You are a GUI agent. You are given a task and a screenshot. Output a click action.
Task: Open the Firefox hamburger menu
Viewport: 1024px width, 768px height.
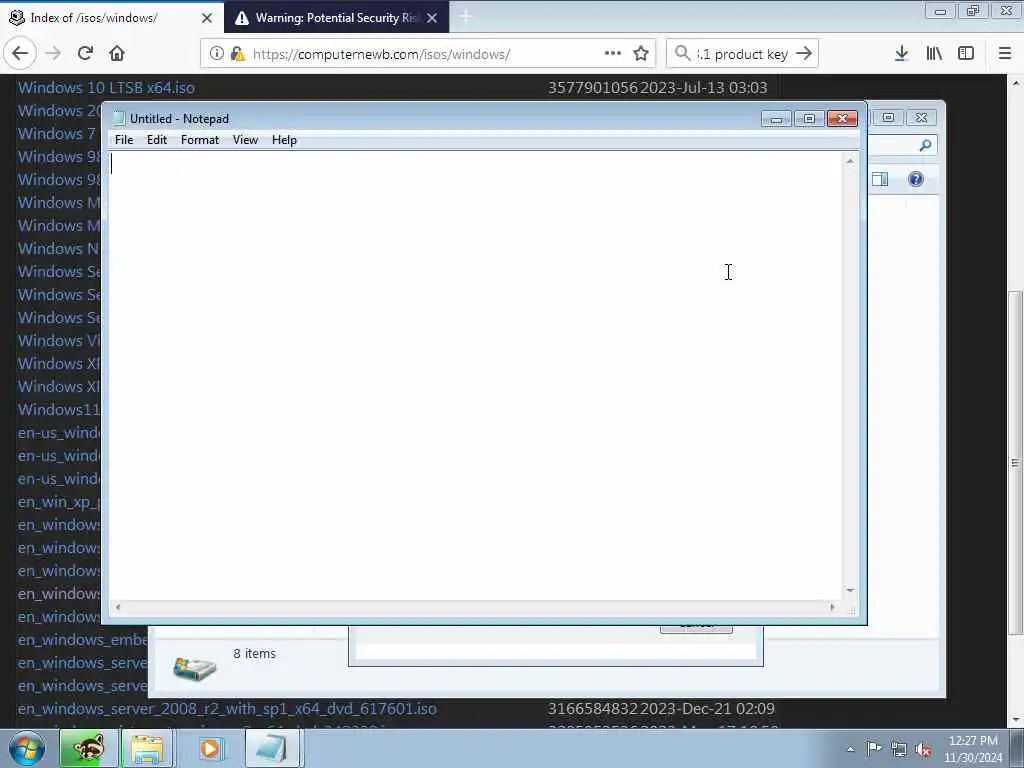[x=1005, y=54]
